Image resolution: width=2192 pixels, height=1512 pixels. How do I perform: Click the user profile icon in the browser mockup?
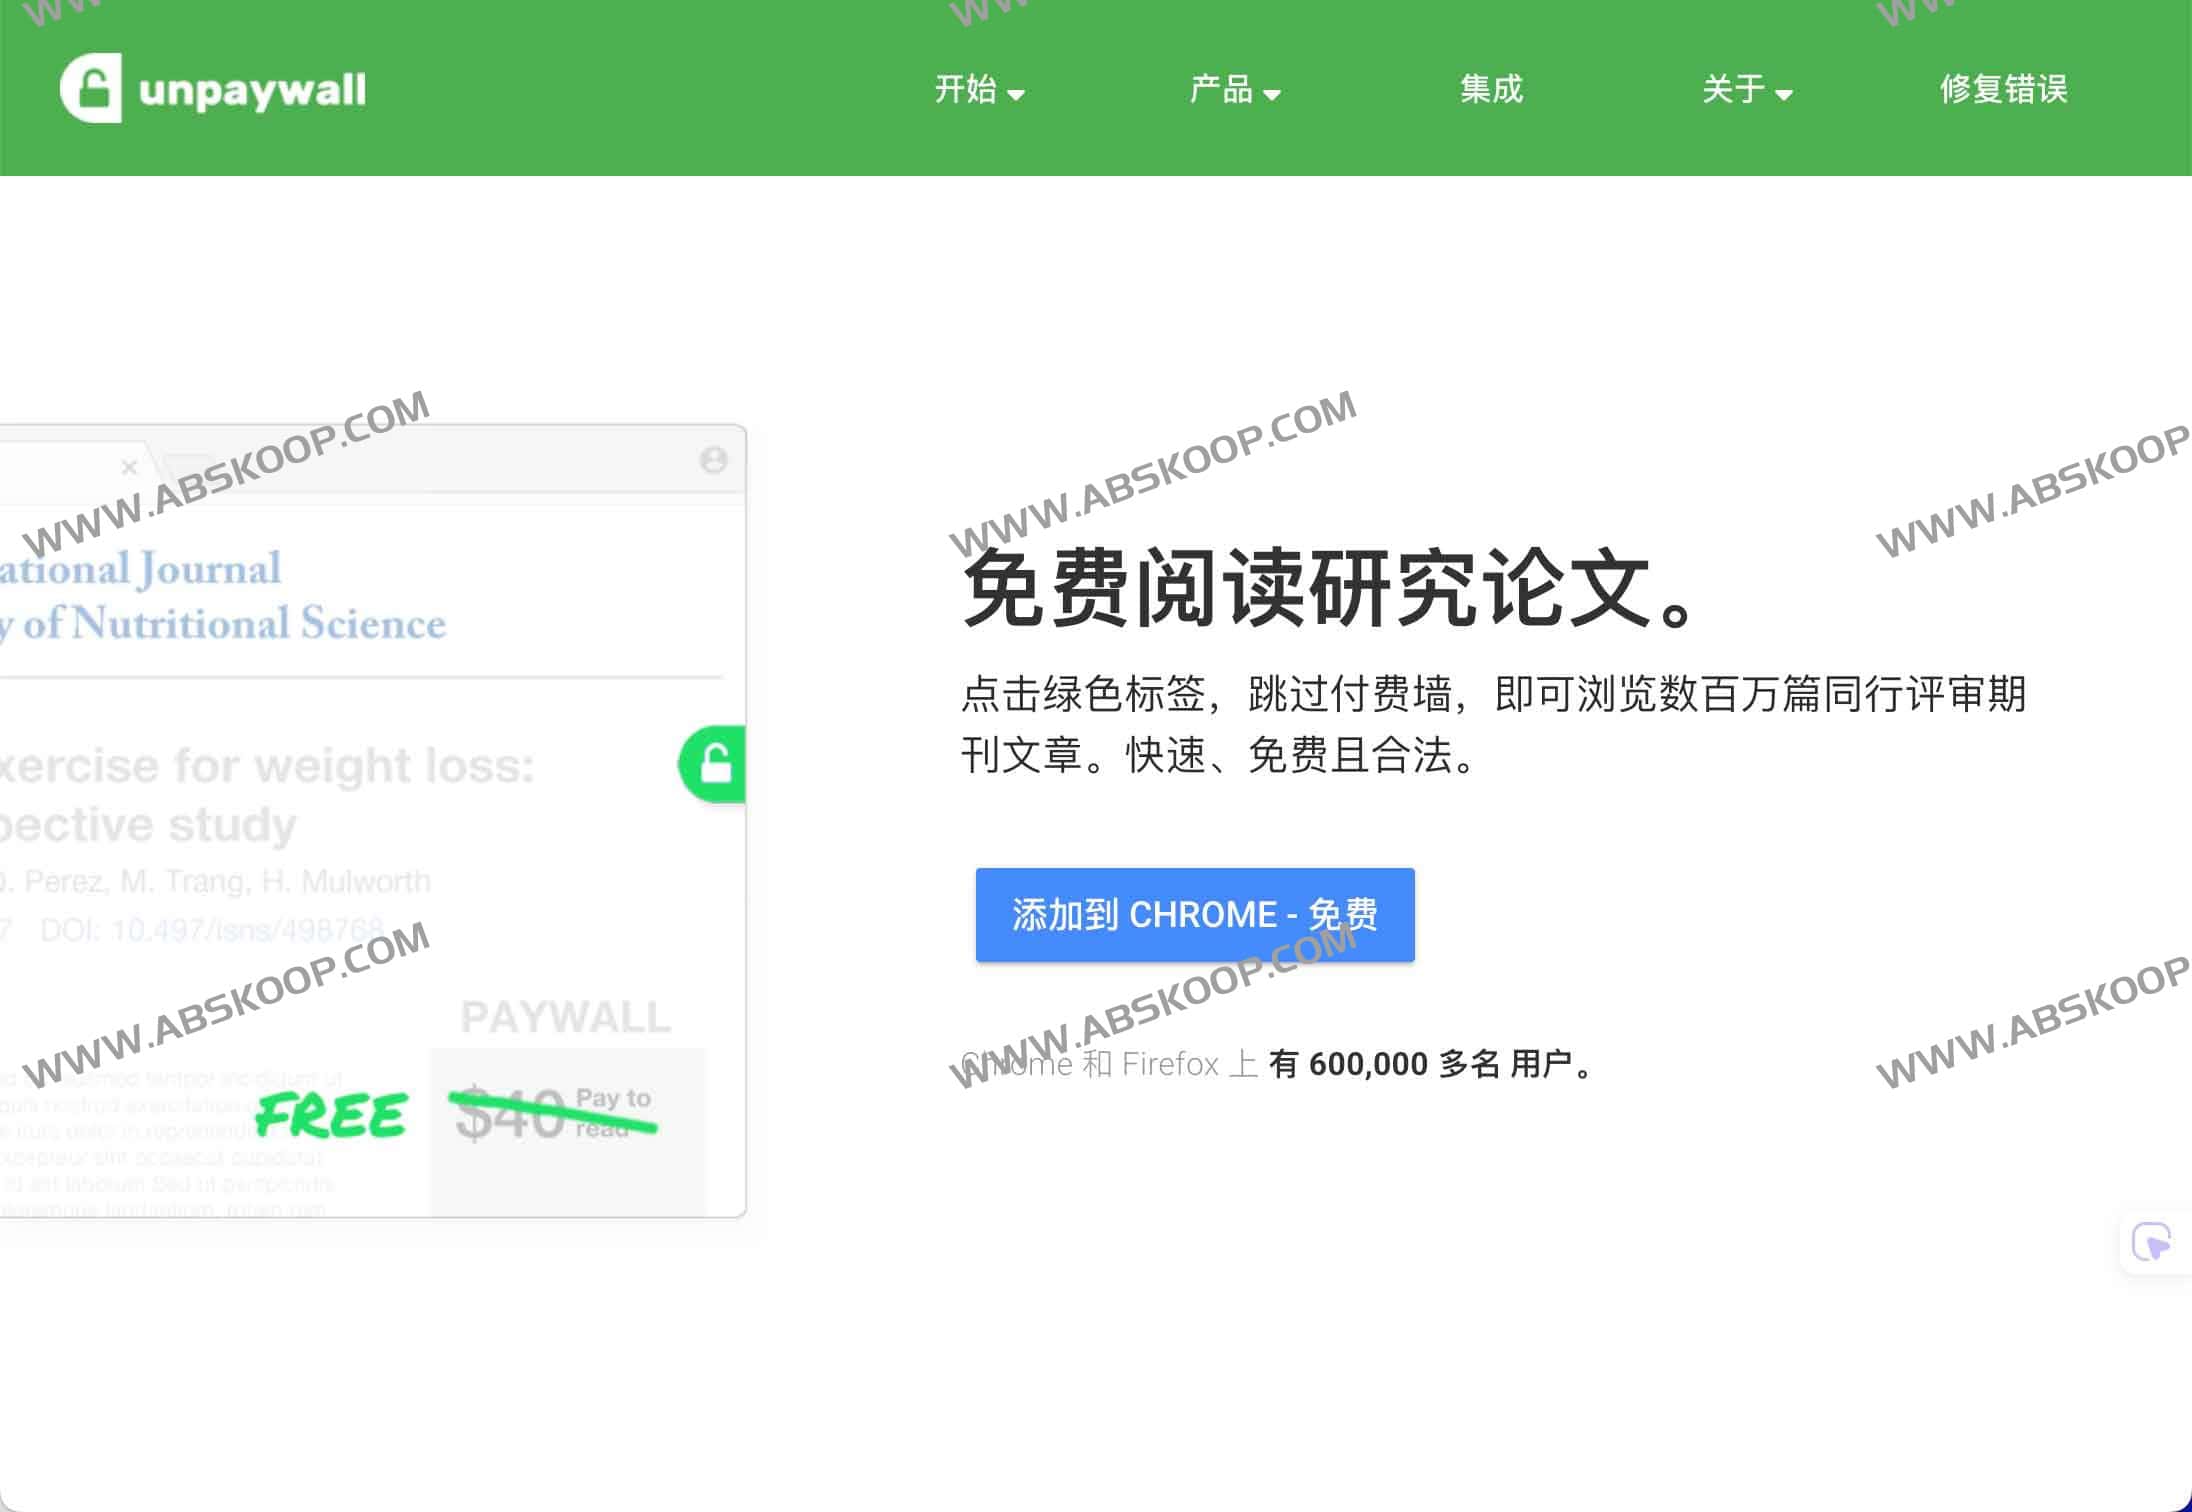click(715, 460)
